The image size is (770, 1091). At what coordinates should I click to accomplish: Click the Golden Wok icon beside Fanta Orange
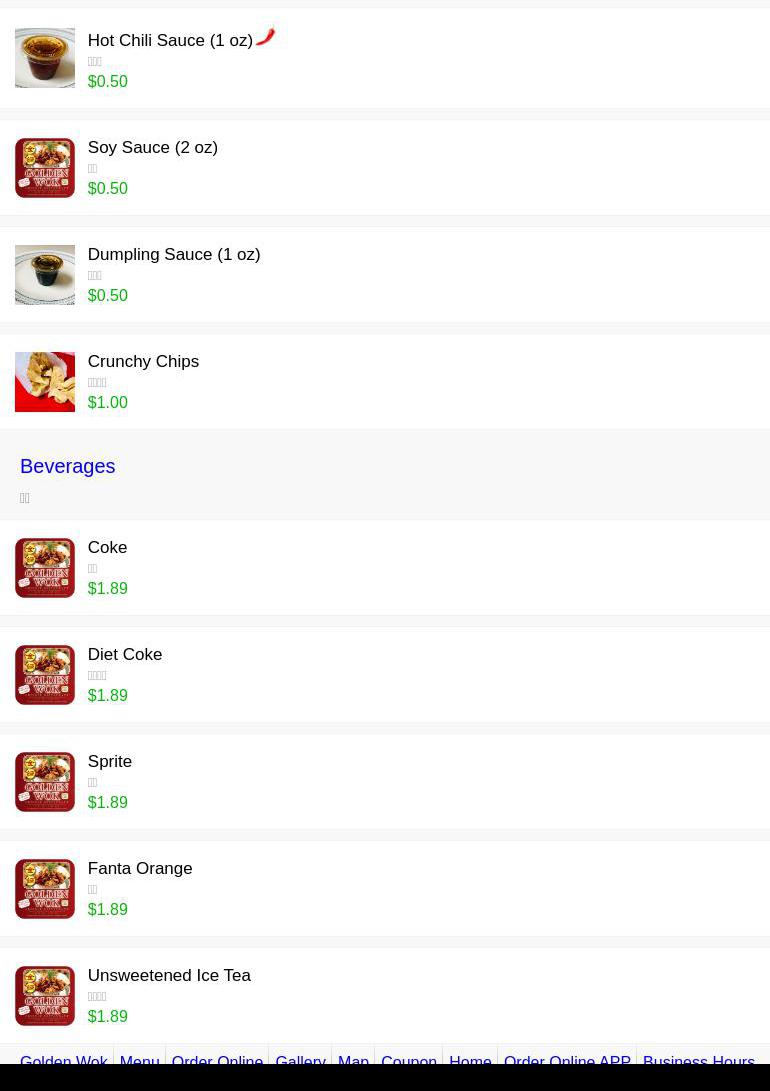click(45, 889)
